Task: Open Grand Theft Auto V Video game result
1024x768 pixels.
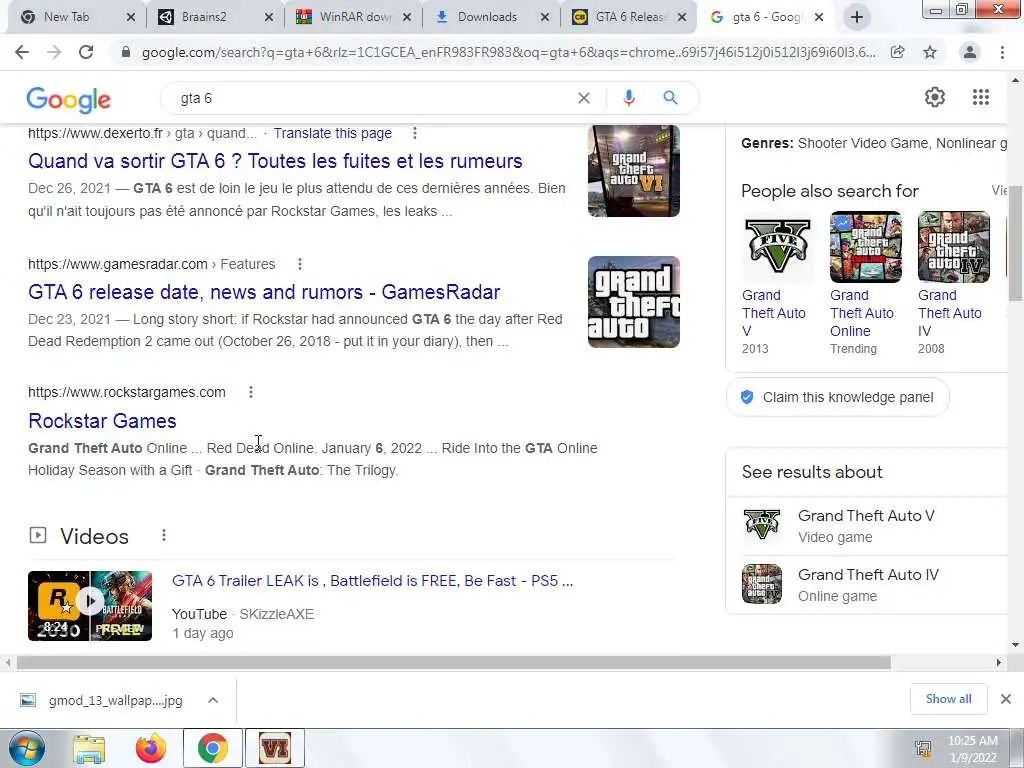Action: point(866,526)
